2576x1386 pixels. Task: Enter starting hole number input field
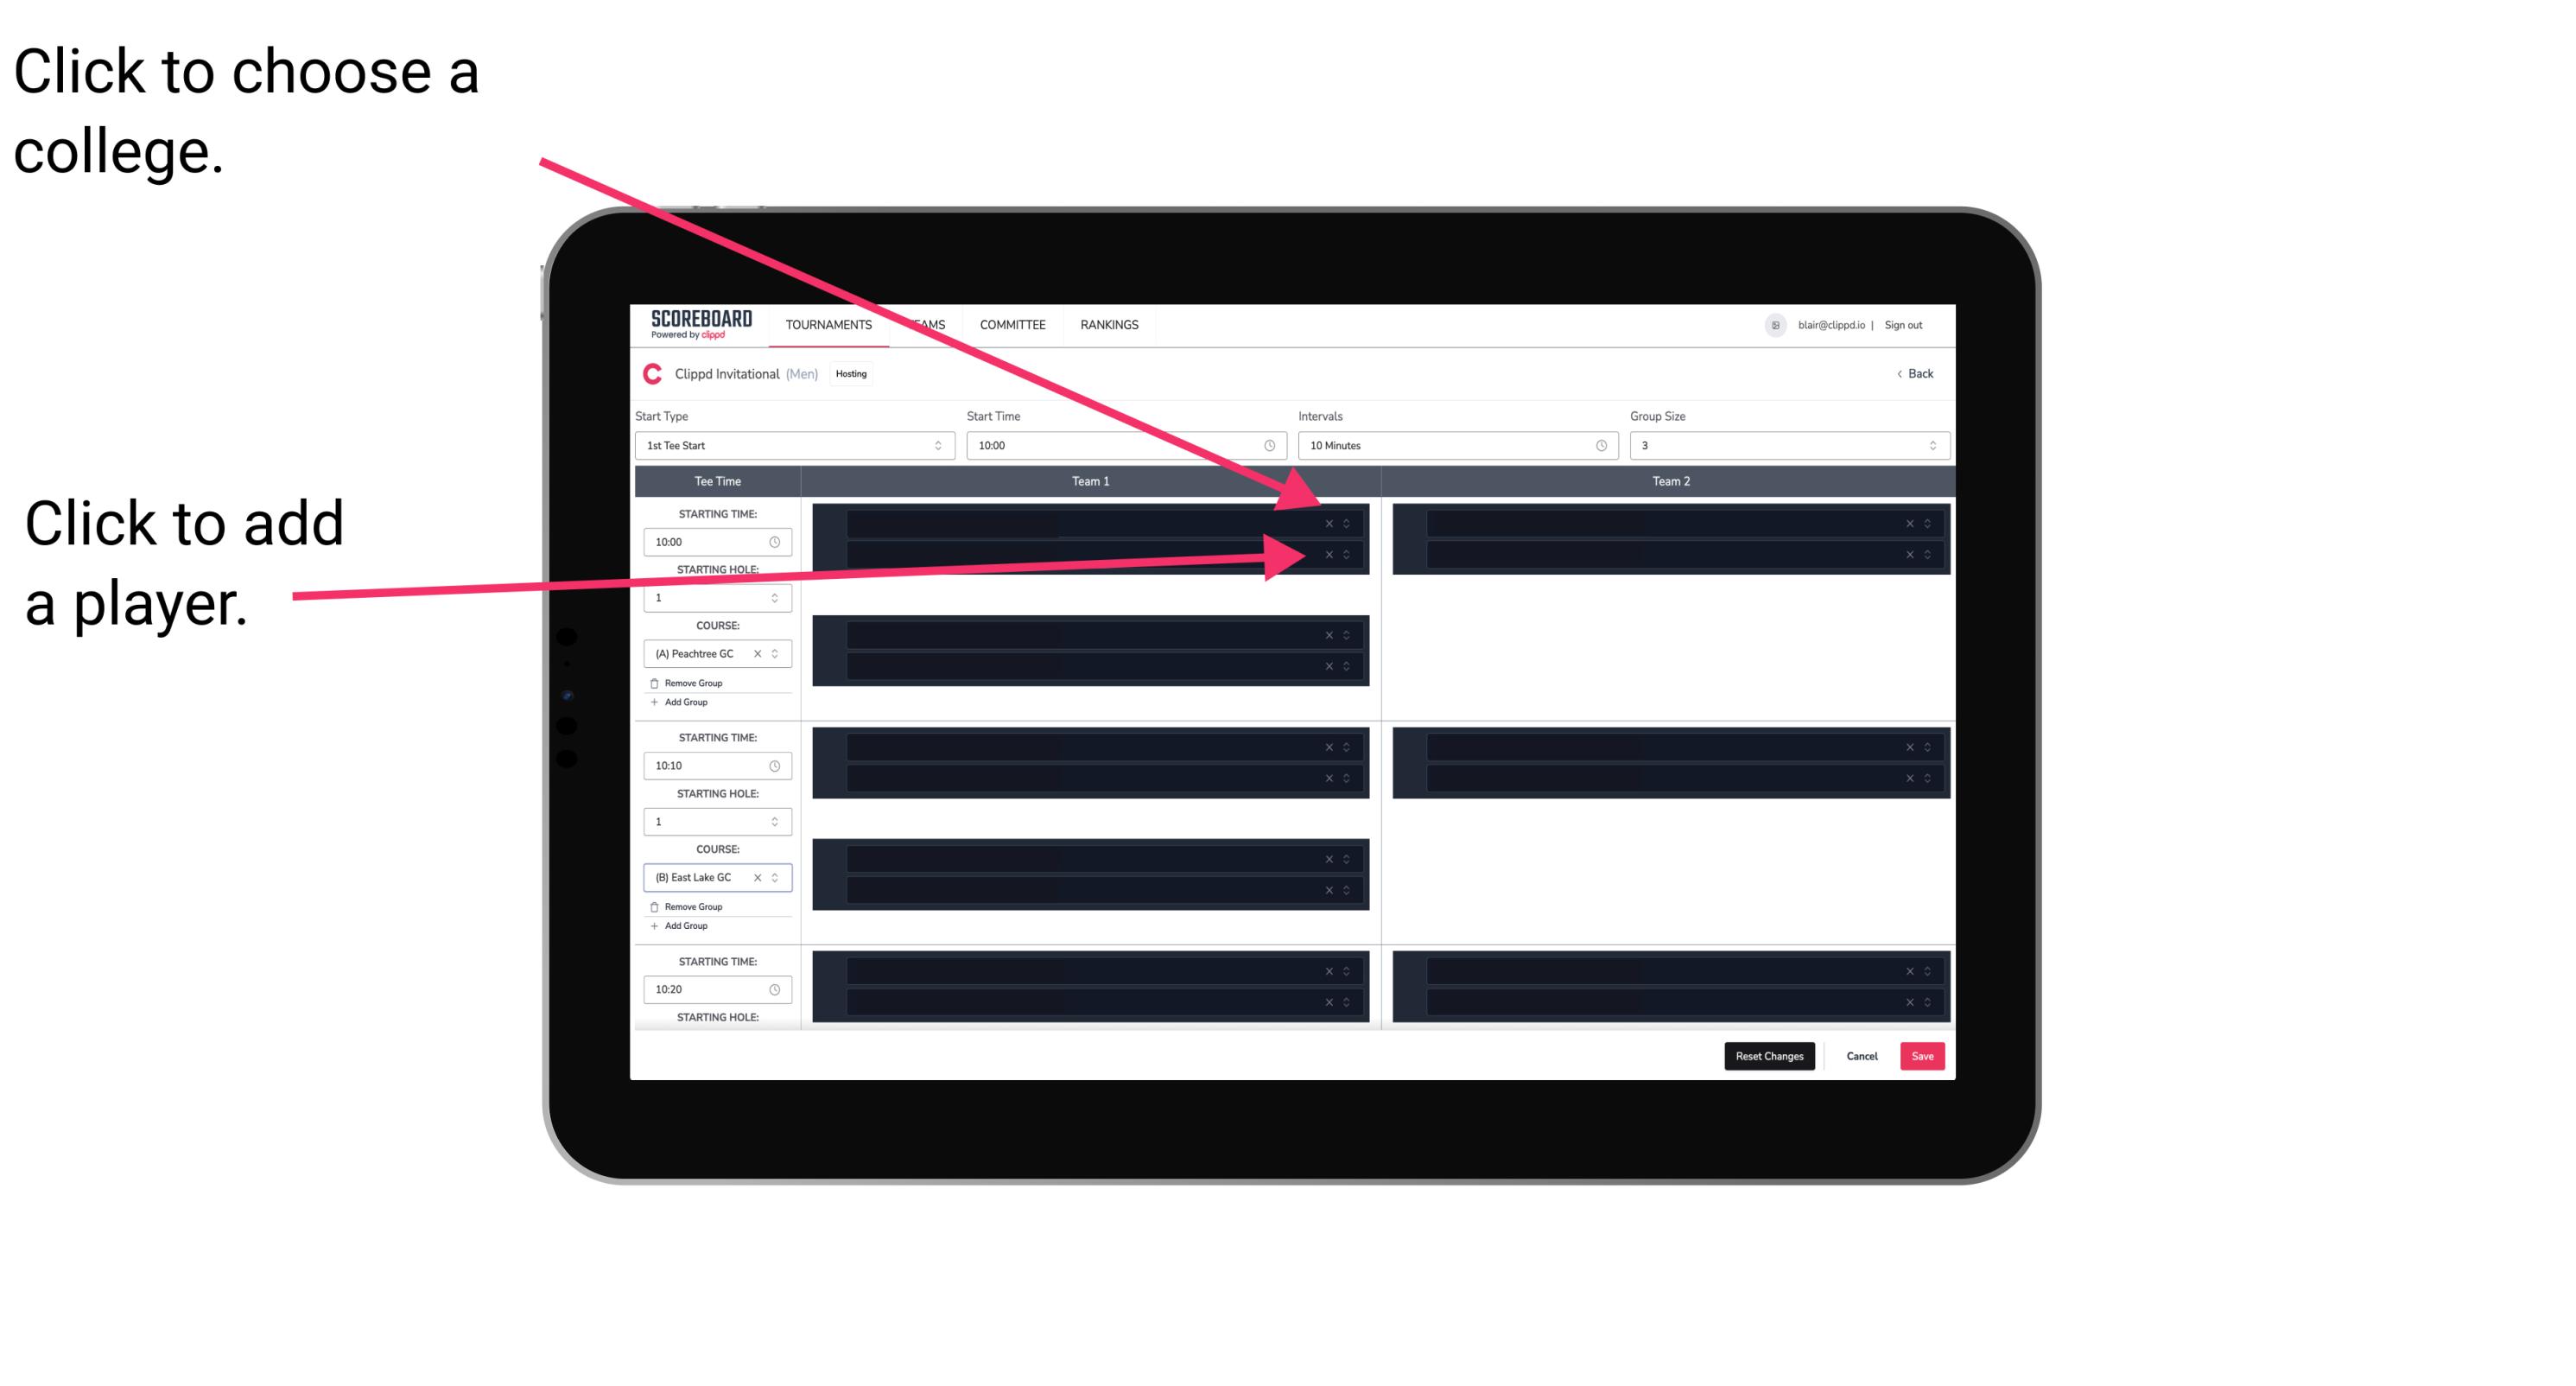pos(713,599)
